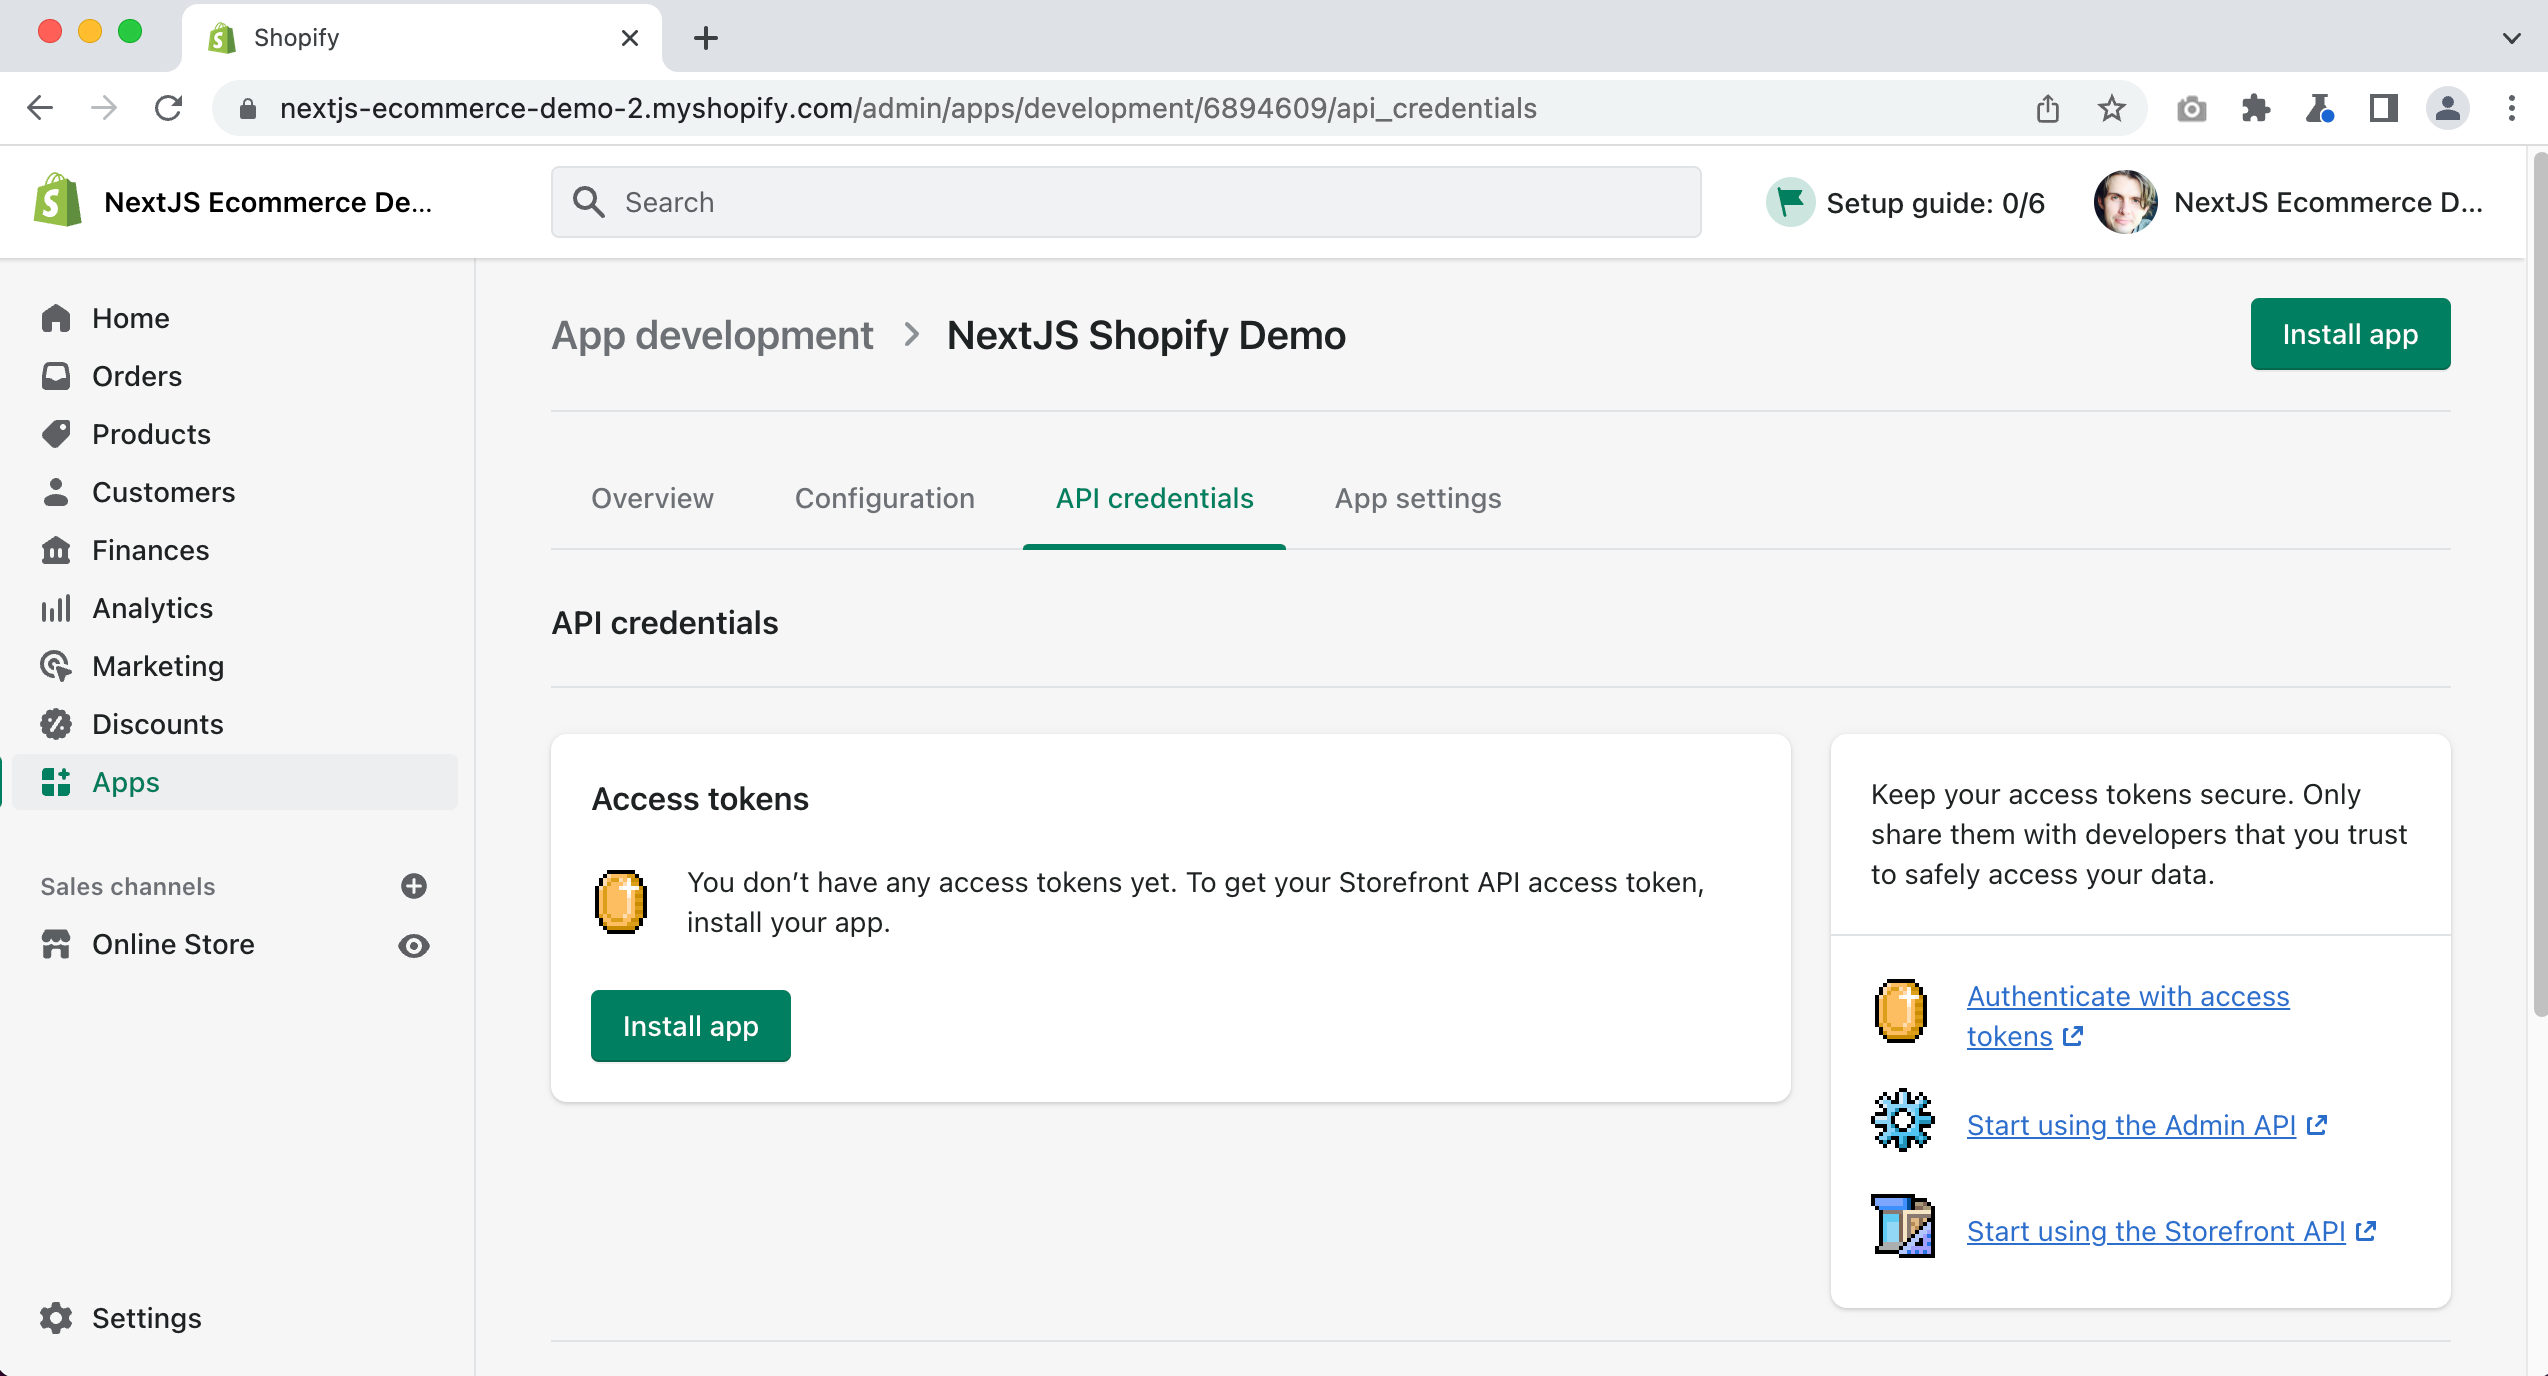The image size is (2548, 1376).
Task: Open Discounts in the sidebar
Action: (x=157, y=724)
